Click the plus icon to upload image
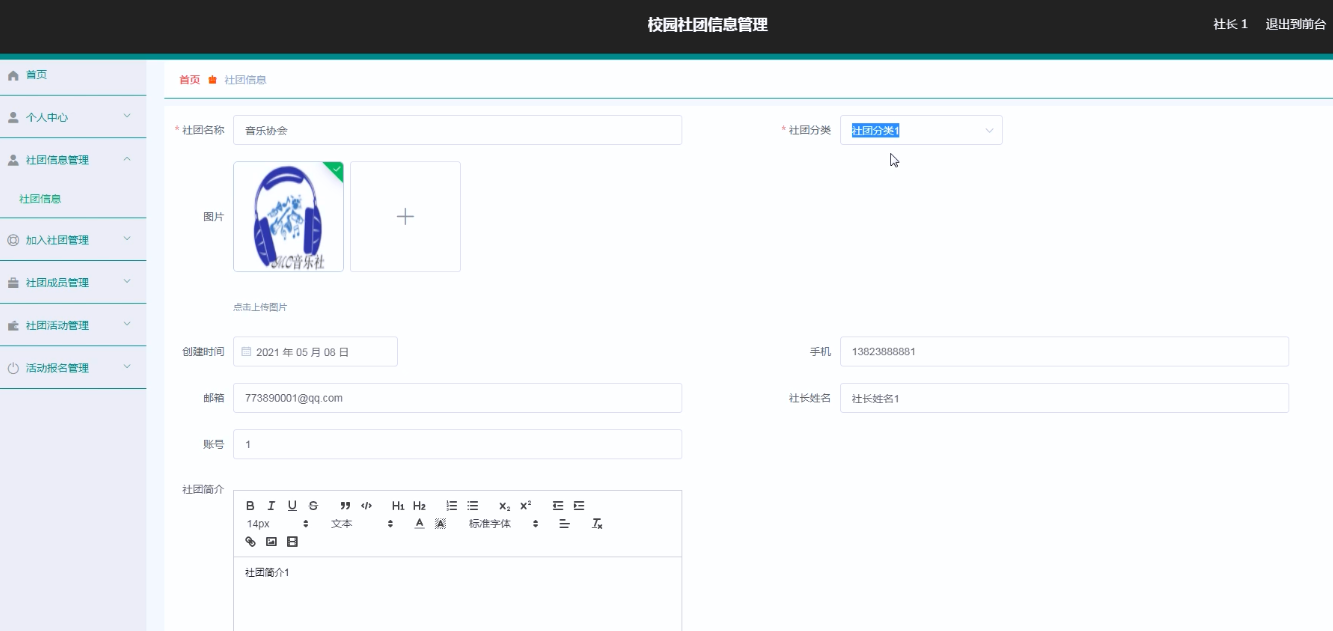1333x631 pixels. (x=405, y=216)
